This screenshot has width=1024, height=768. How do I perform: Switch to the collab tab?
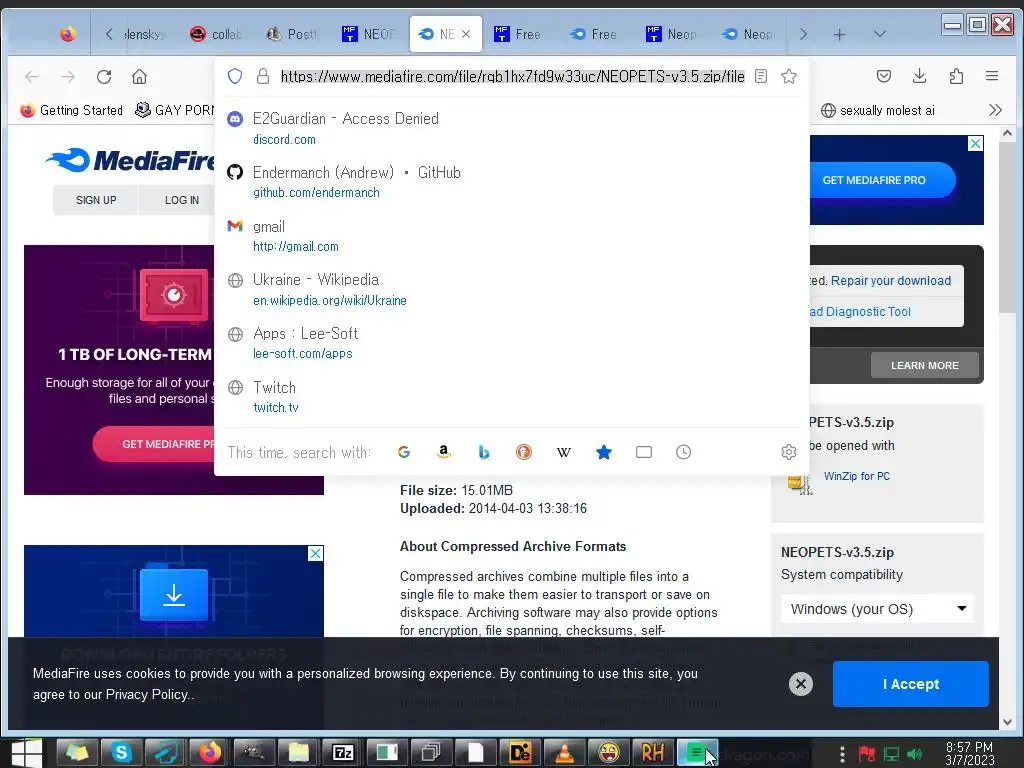[x=216, y=34]
